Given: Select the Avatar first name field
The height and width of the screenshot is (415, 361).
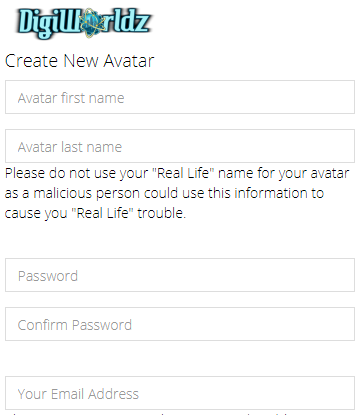Looking at the screenshot, I should (180, 97).
